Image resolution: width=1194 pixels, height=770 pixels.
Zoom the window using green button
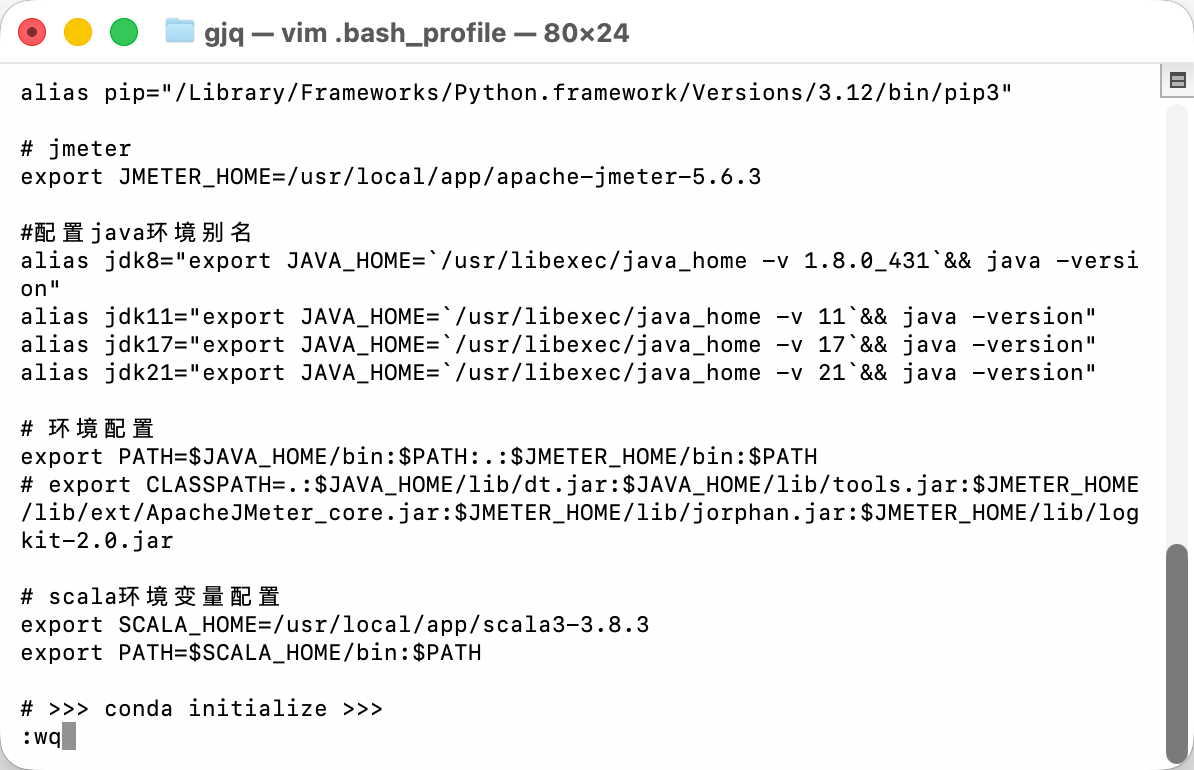(x=123, y=32)
